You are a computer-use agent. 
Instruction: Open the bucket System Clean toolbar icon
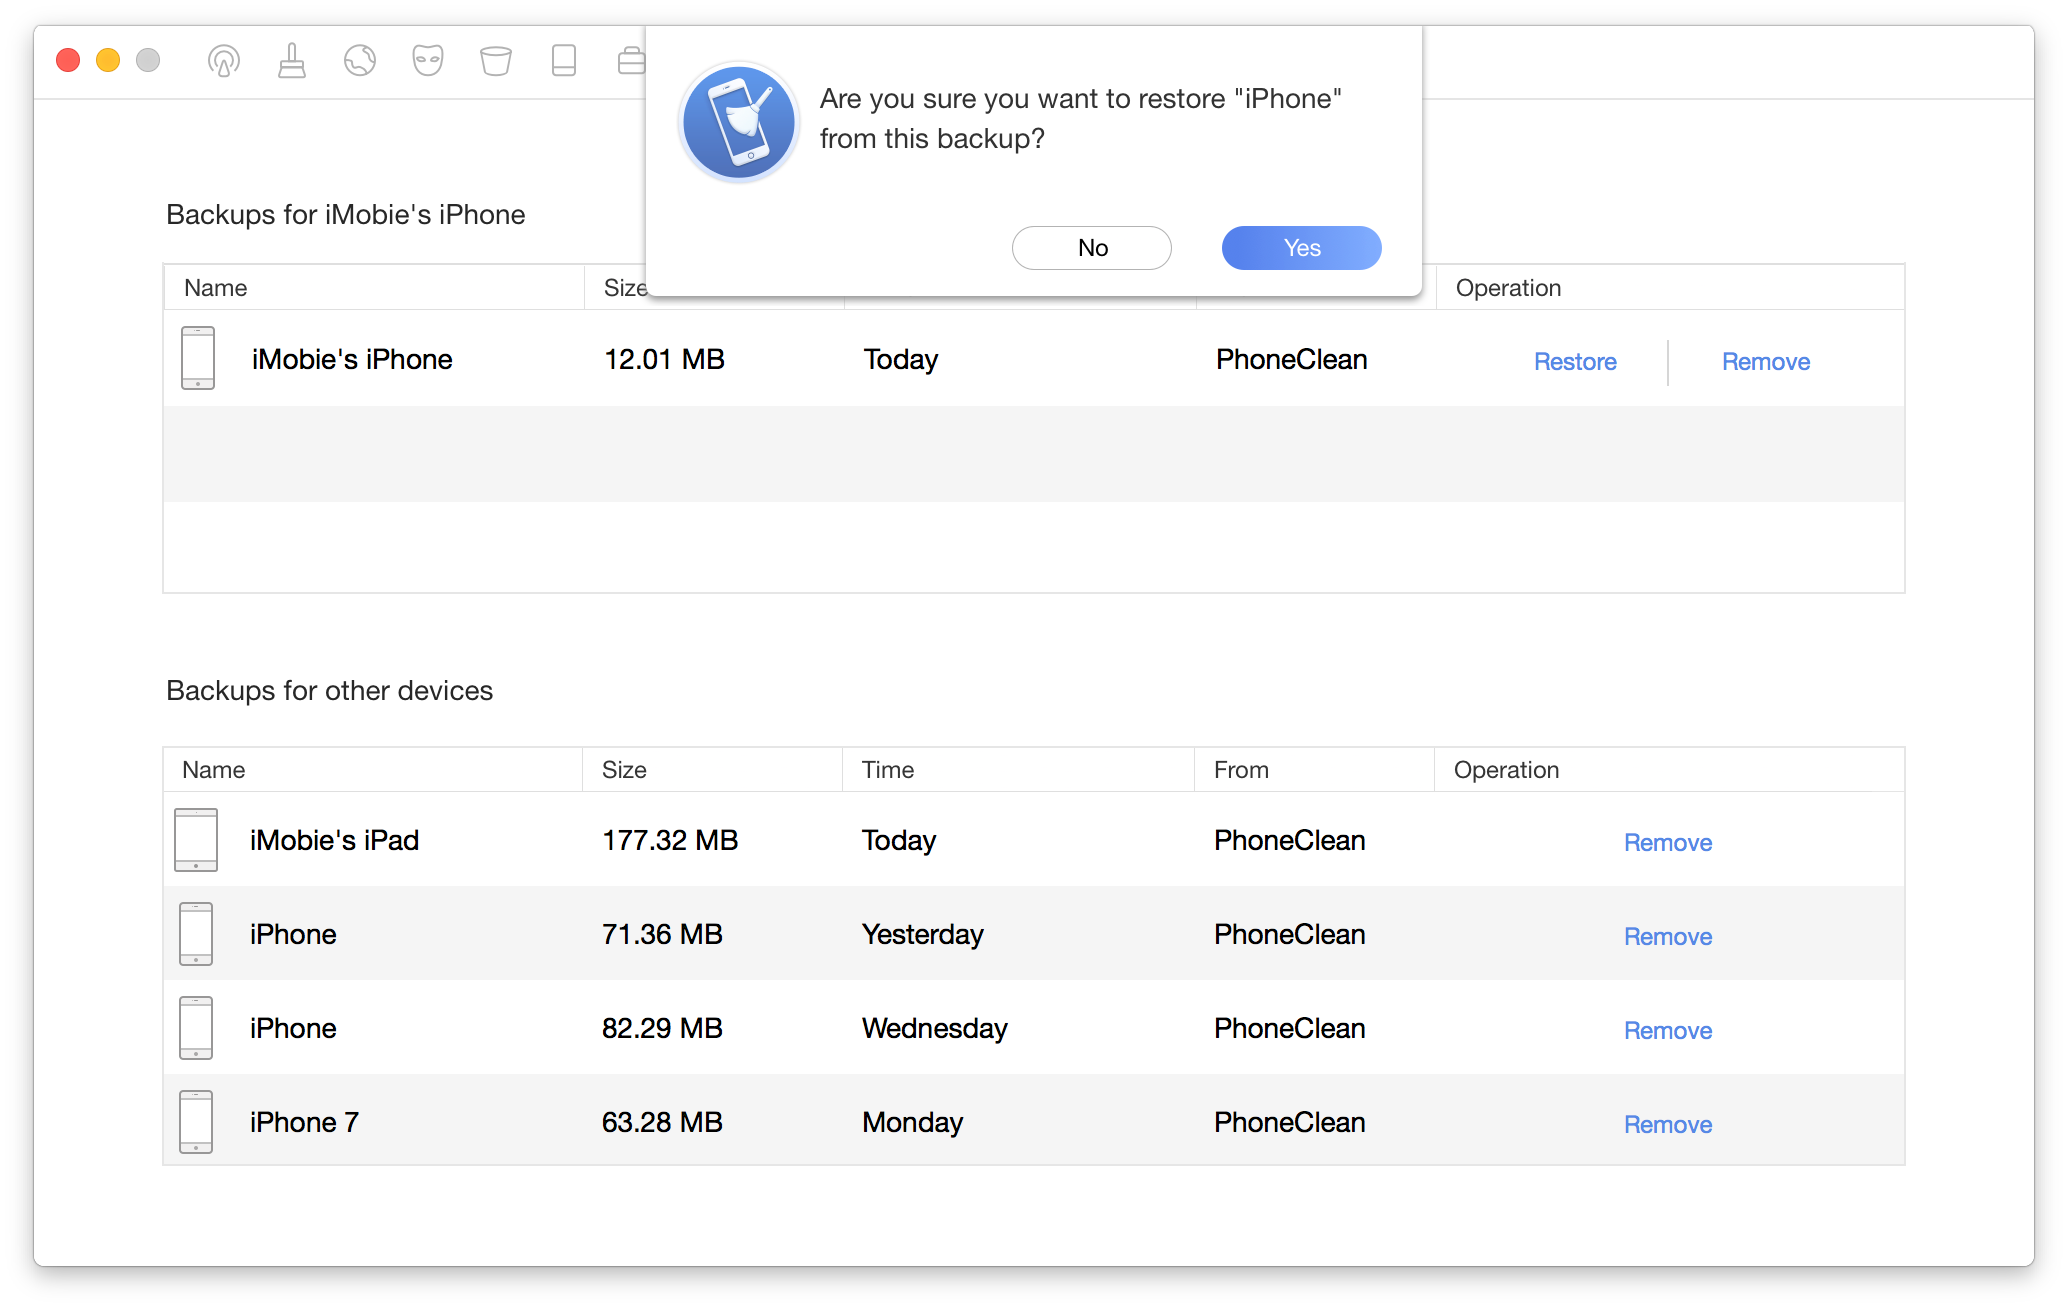coord(496,61)
